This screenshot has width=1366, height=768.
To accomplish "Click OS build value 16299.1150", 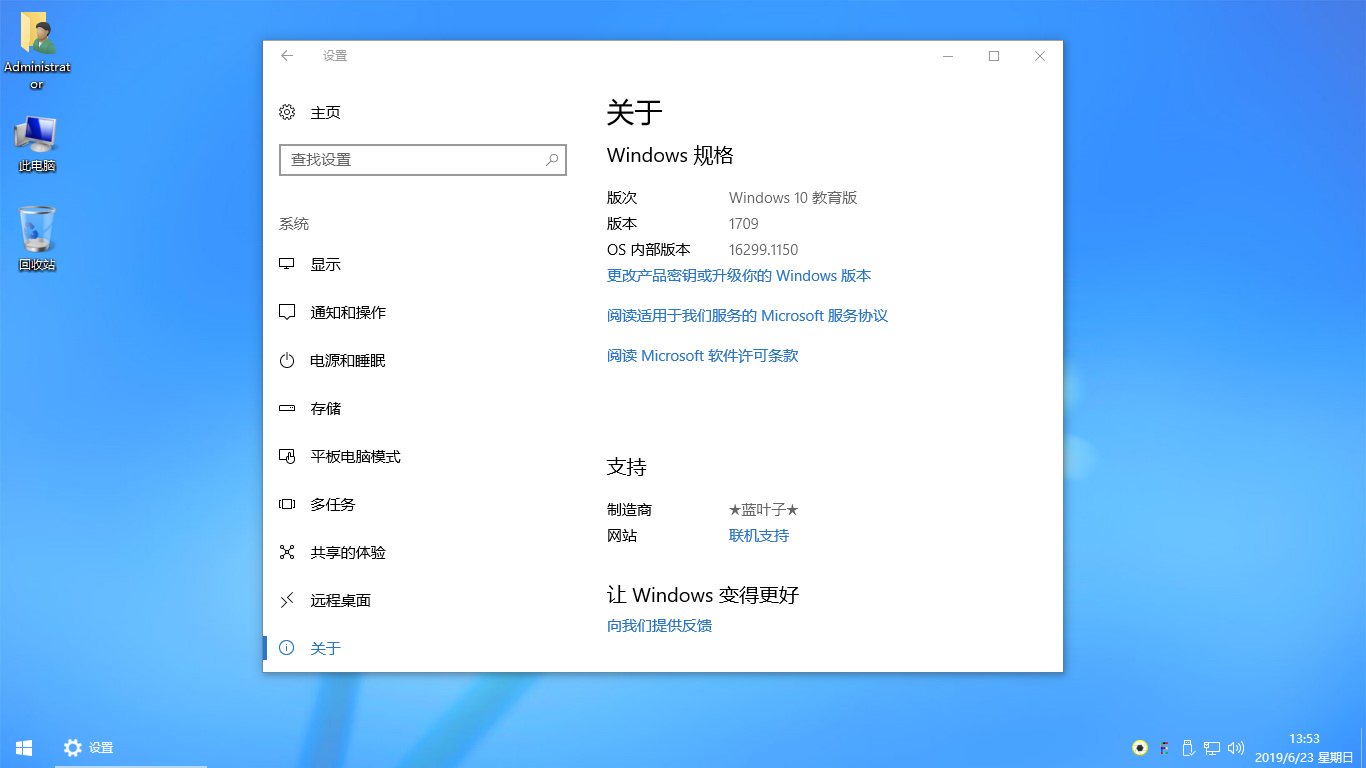I will 763,250.
